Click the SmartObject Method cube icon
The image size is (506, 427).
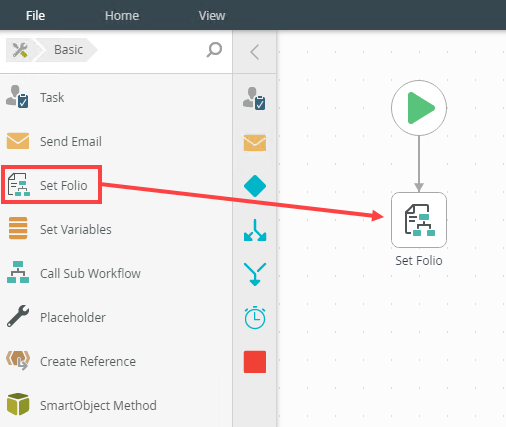point(18,404)
